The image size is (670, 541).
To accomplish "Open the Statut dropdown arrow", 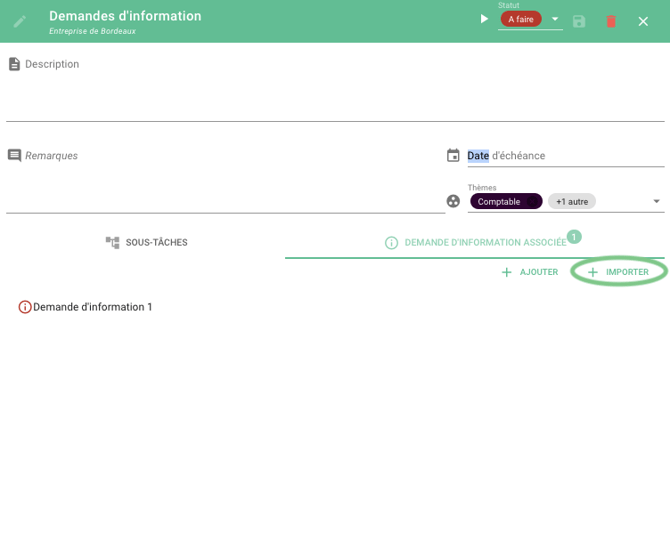I will click(x=555, y=19).
